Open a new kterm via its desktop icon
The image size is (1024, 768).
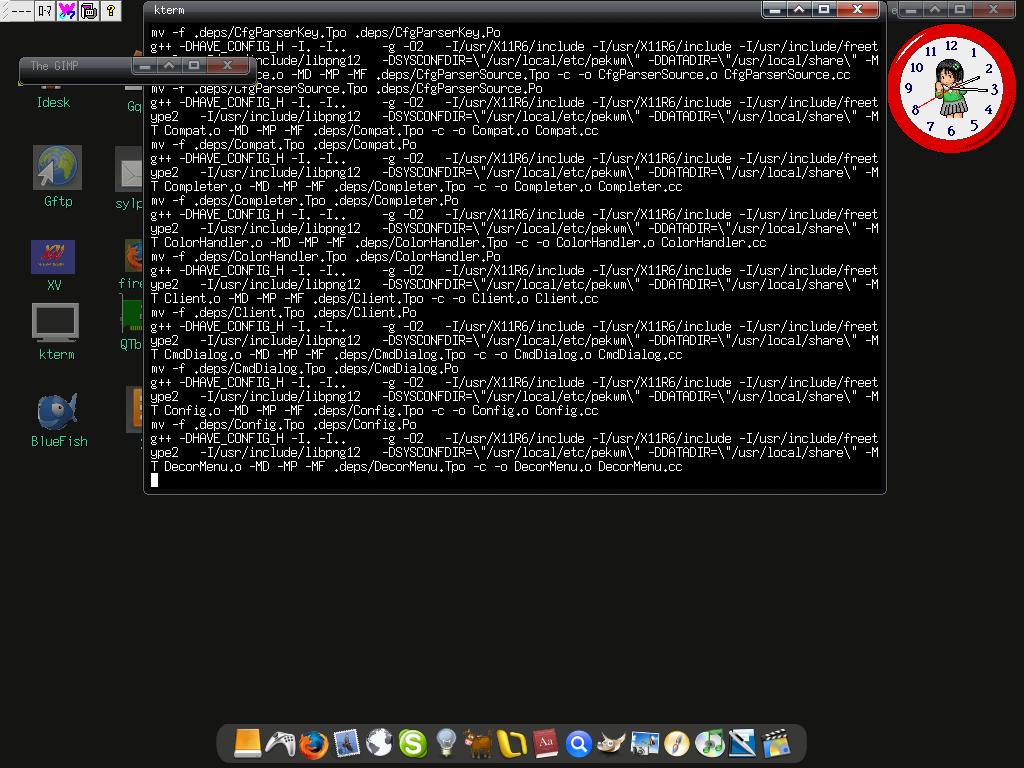(x=53, y=322)
